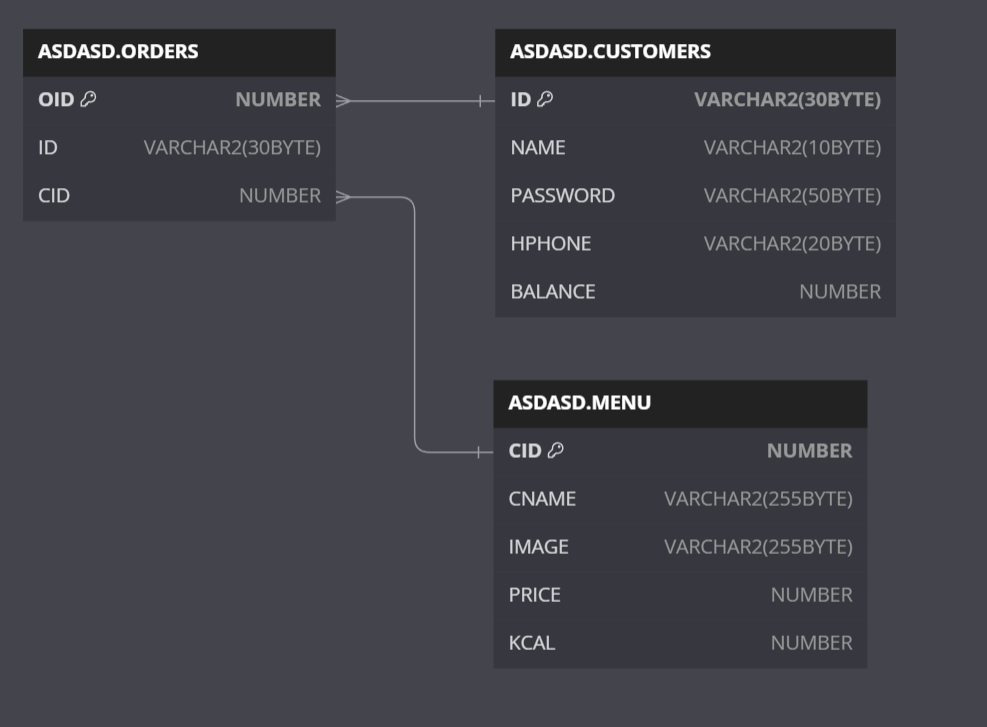Viewport: 987px width, 727px height.
Task: Click the relationship line endpoint at MENU CID
Action: click(480, 452)
